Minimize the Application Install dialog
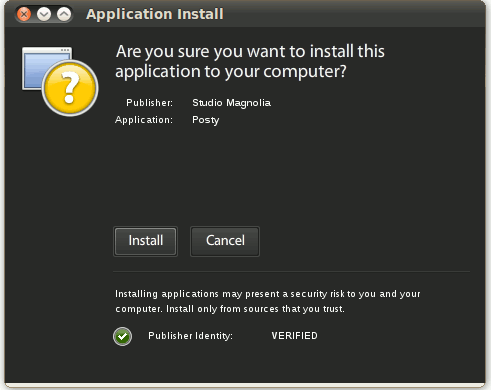 pyautogui.click(x=44, y=14)
